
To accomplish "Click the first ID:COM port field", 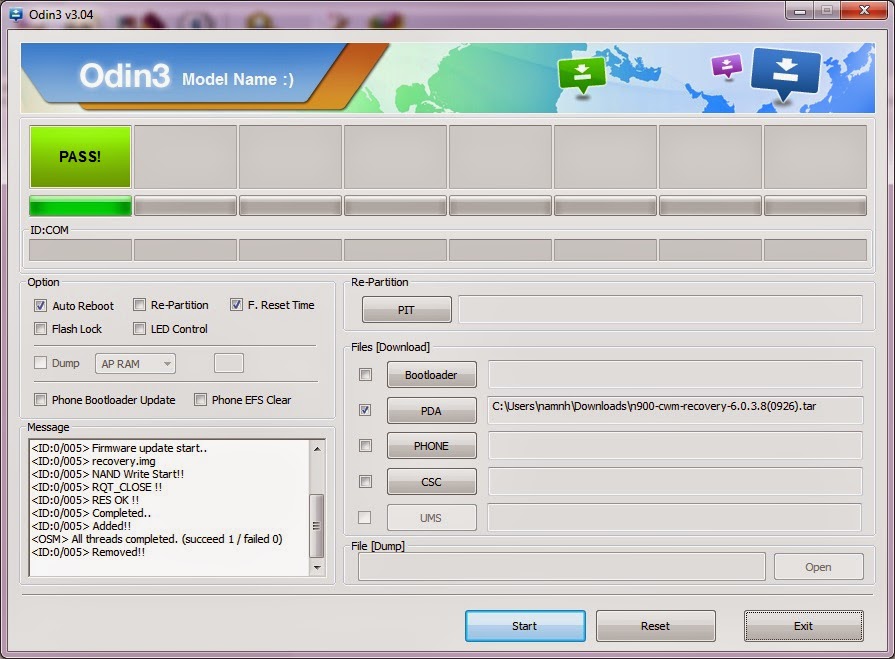I will click(80, 250).
